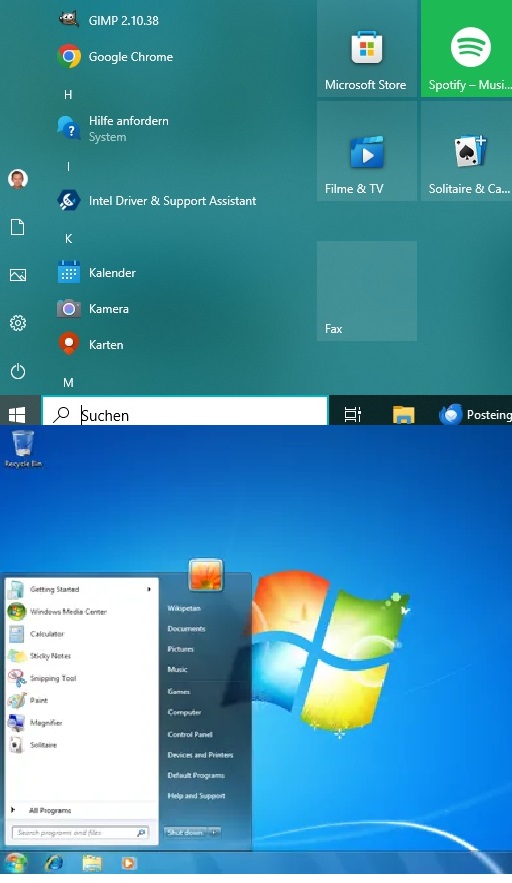The height and width of the screenshot is (883, 512).
Task: Open the Spotify tile
Action: (x=467, y=48)
